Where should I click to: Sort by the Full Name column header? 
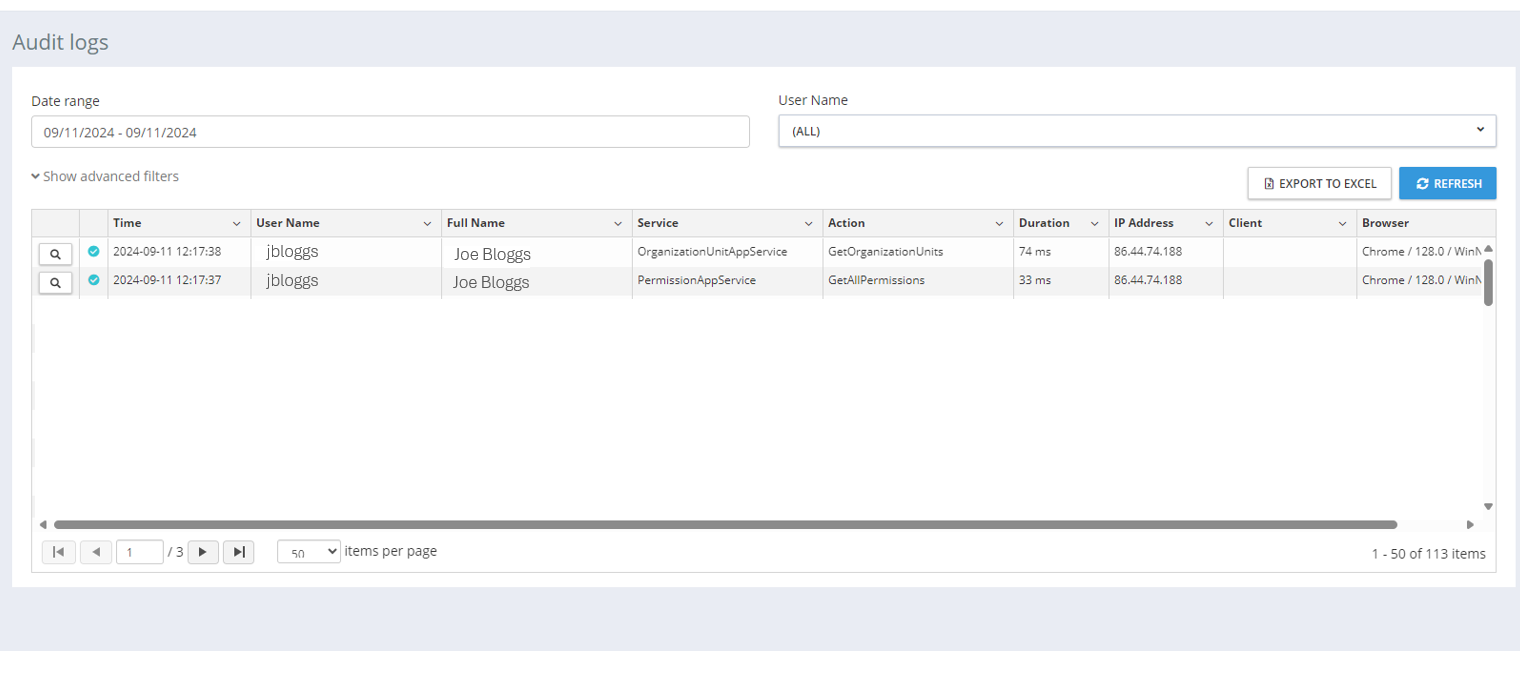coord(476,223)
